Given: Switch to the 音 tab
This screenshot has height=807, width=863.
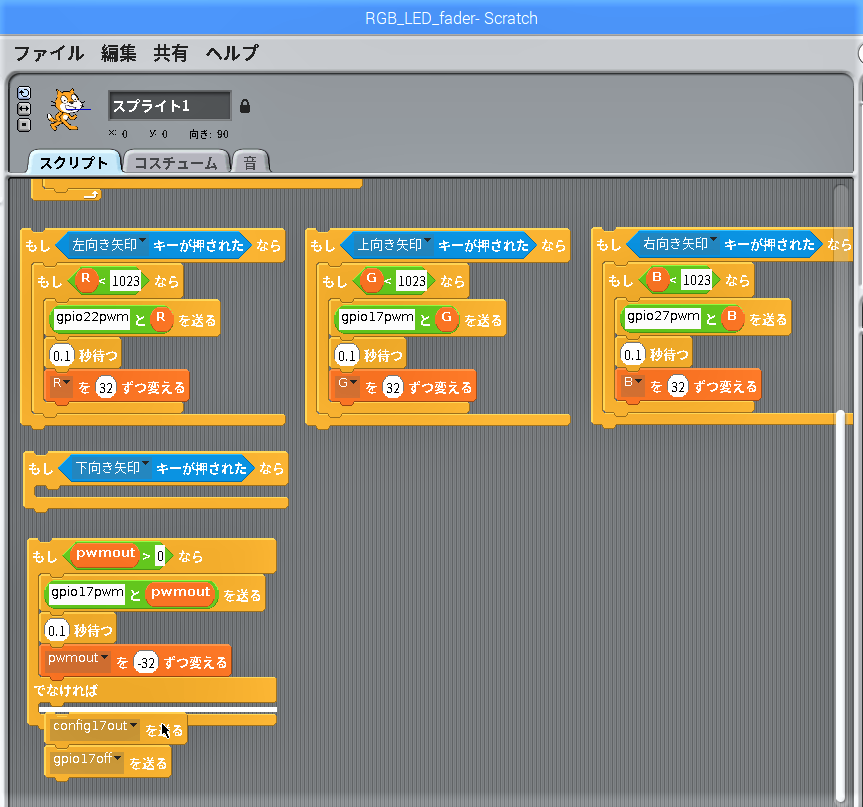Looking at the screenshot, I should point(250,163).
